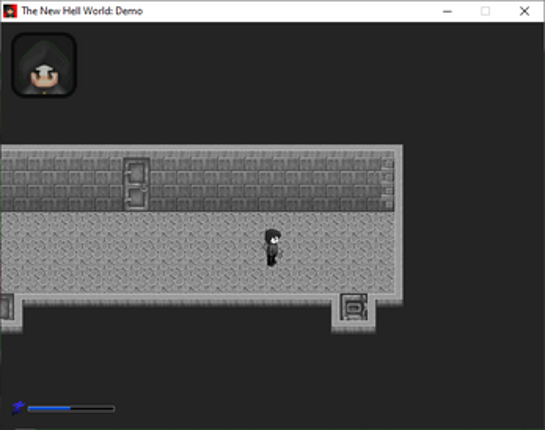Close the New Hell World window
This screenshot has height=430, width=545.
coord(524,11)
